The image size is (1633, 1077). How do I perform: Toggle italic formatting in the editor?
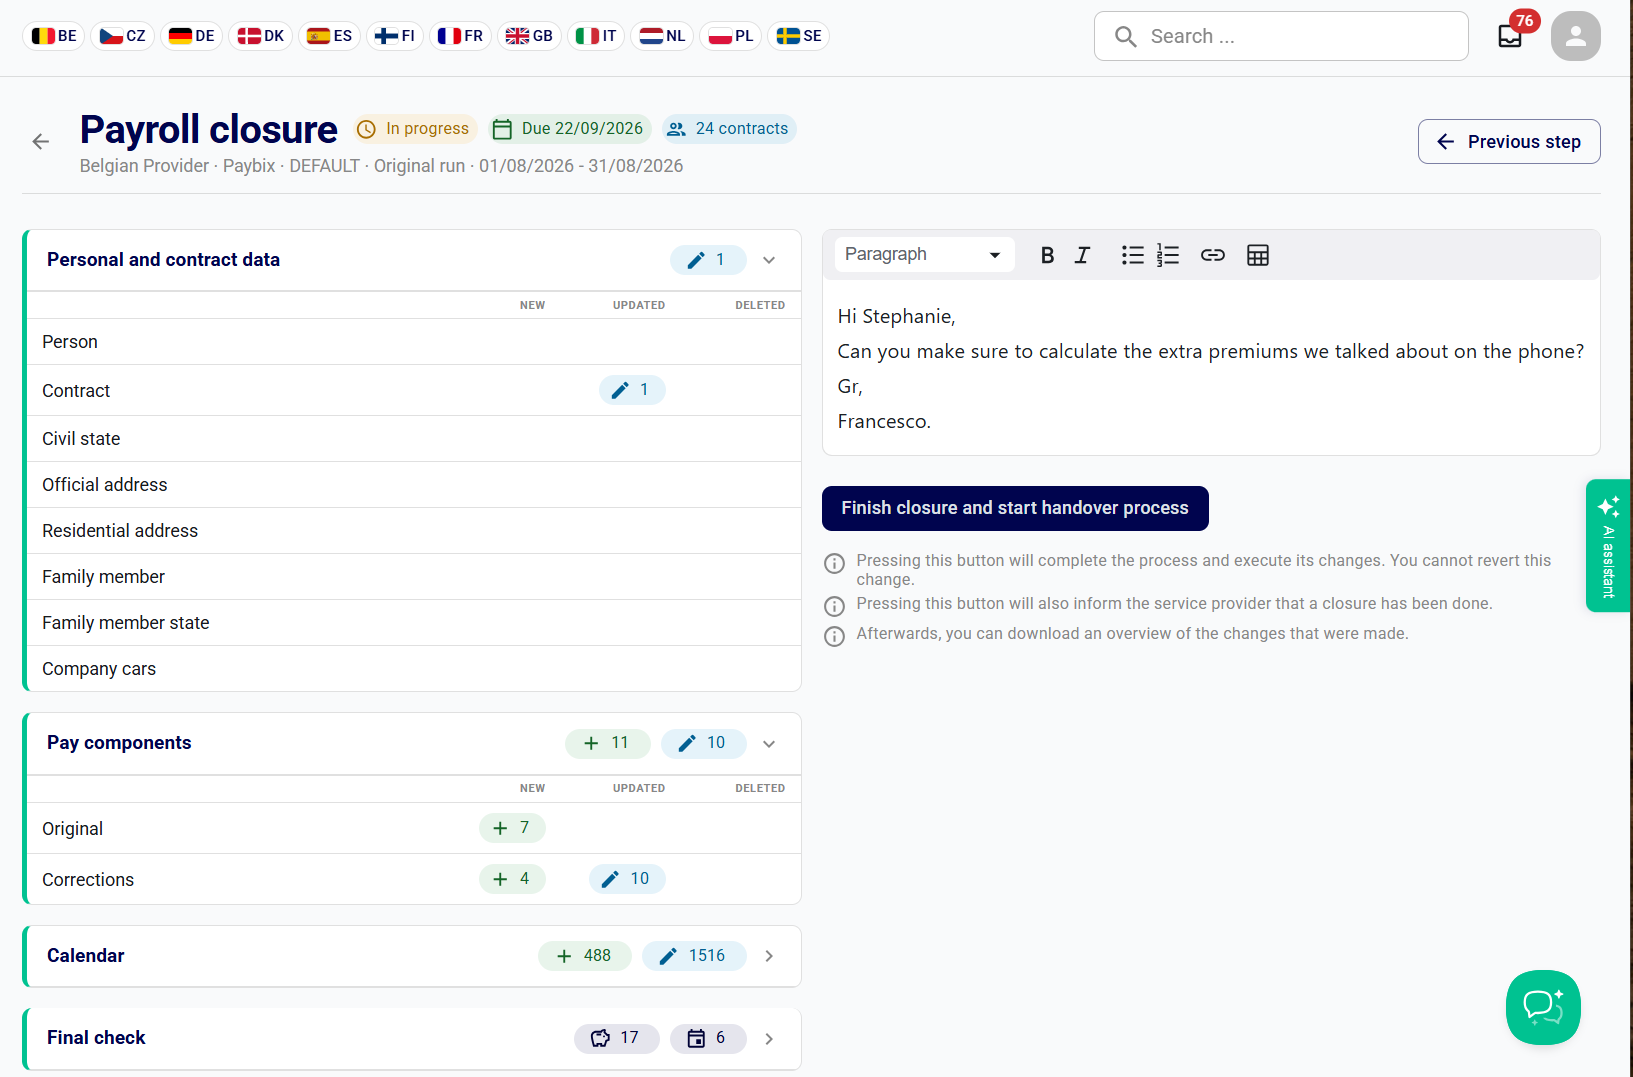pos(1082,255)
